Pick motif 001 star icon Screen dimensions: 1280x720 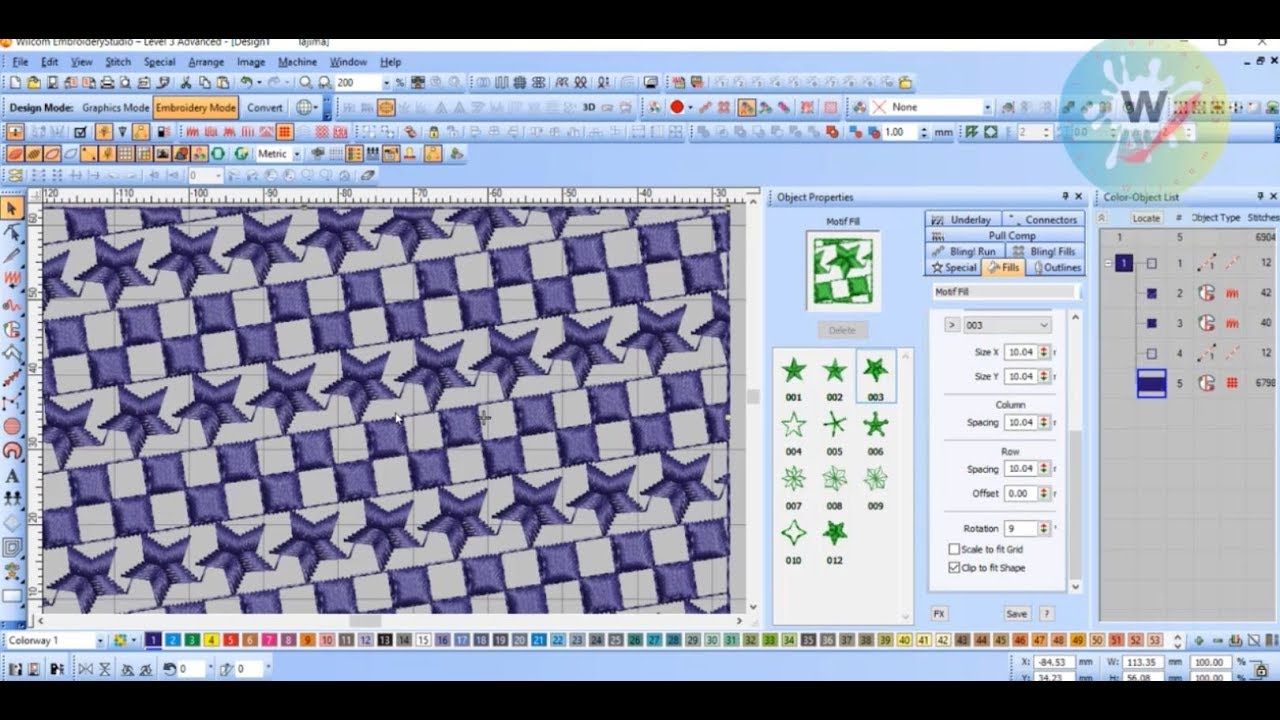click(x=793, y=371)
